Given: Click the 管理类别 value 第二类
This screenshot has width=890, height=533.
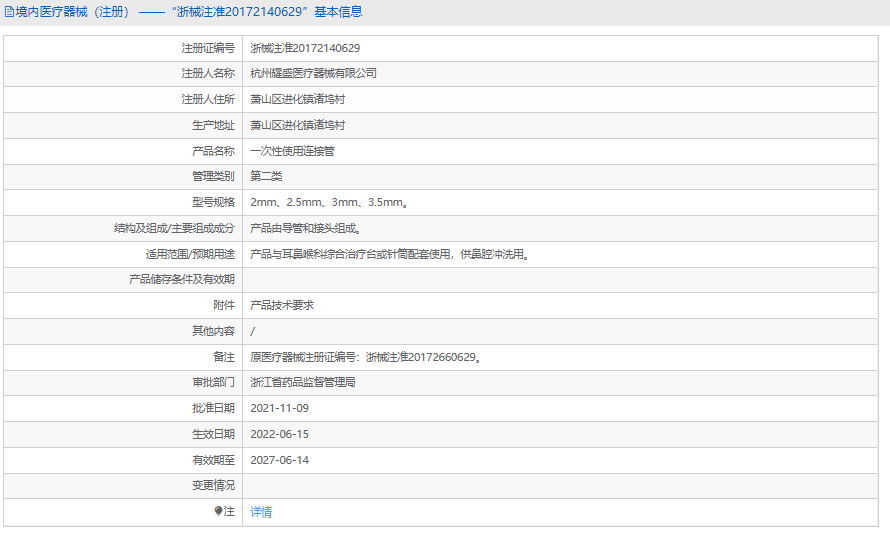Looking at the screenshot, I should click(x=266, y=177).
